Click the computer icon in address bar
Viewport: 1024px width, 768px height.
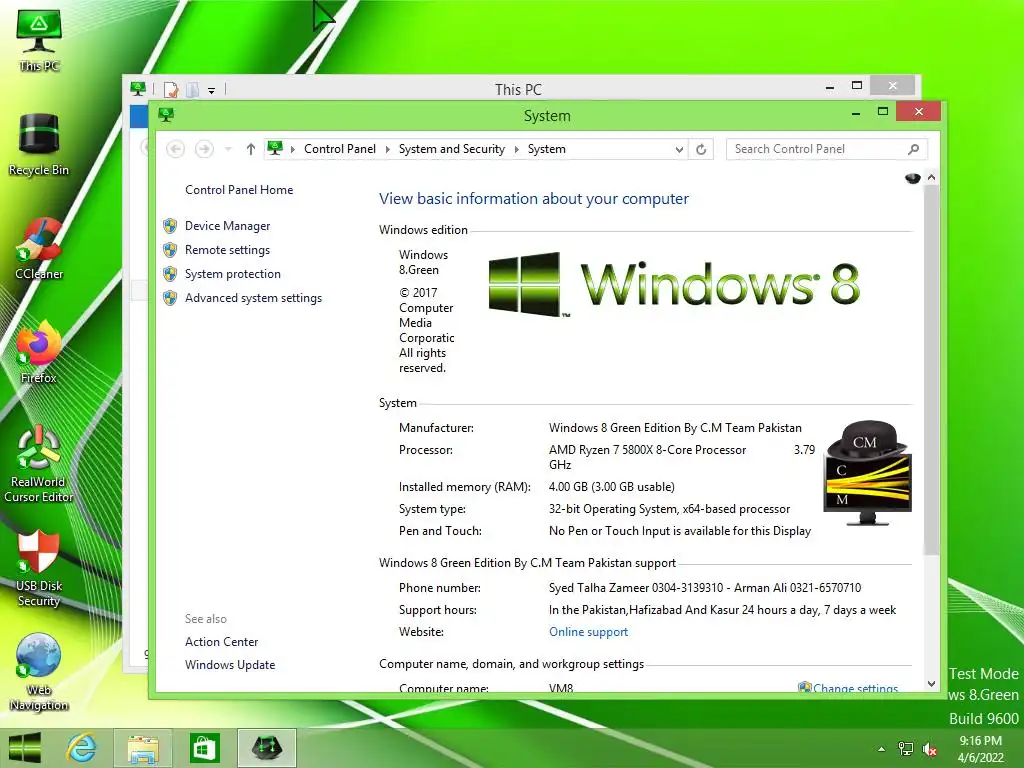(275, 148)
